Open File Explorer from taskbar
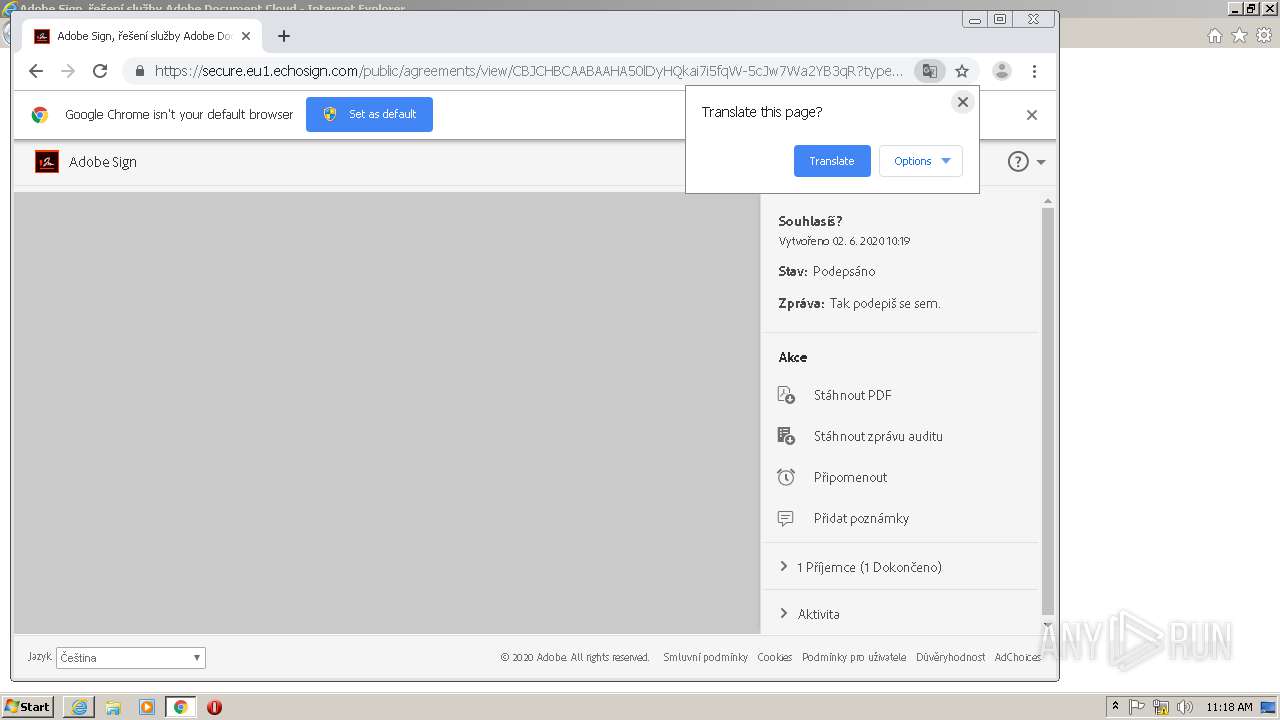Viewport: 1280px width, 720px height. tap(113, 707)
